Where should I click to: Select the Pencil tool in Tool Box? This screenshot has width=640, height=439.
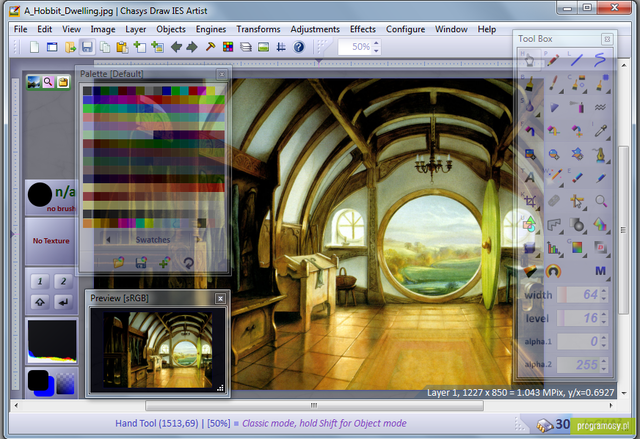tap(553, 61)
